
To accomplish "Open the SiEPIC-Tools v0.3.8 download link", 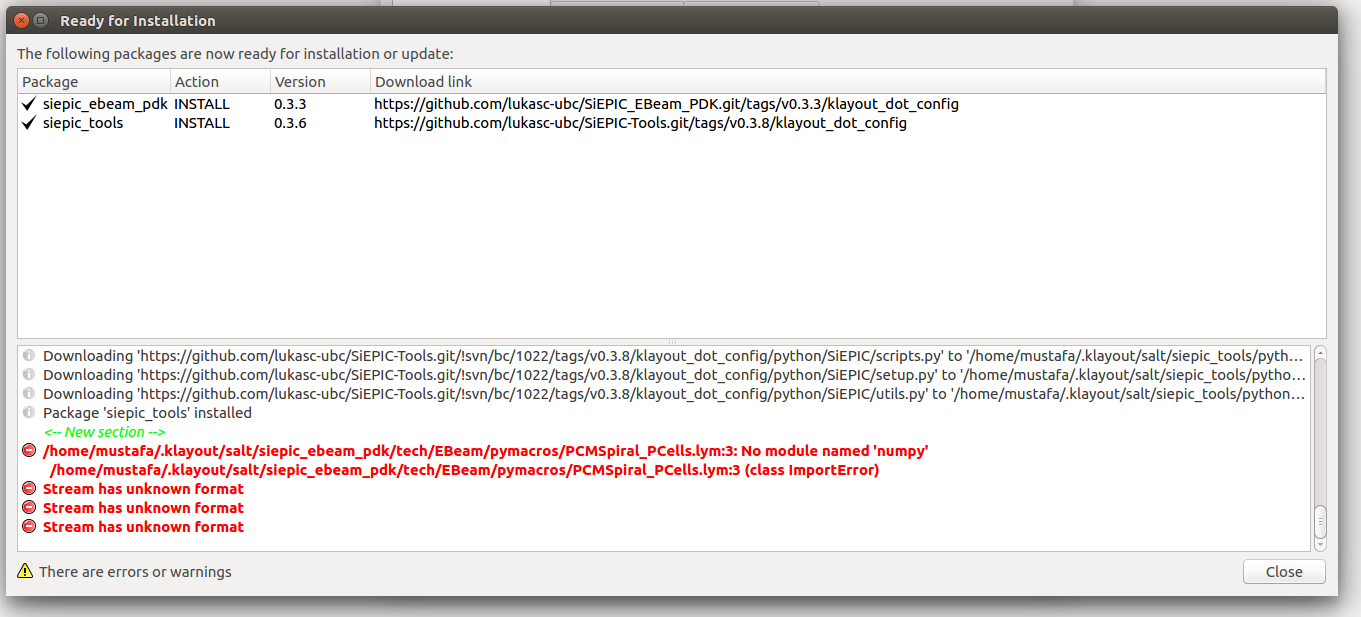I will (x=639, y=122).
